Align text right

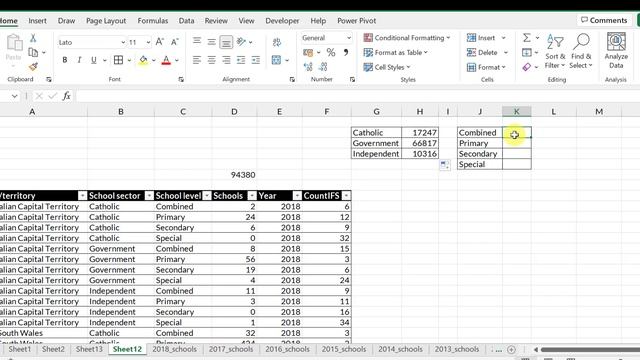coord(226,60)
